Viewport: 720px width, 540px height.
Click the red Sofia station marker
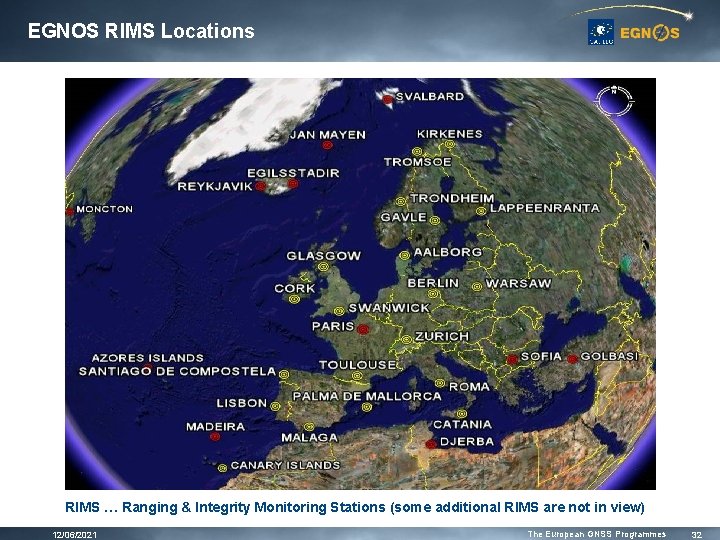(512, 360)
